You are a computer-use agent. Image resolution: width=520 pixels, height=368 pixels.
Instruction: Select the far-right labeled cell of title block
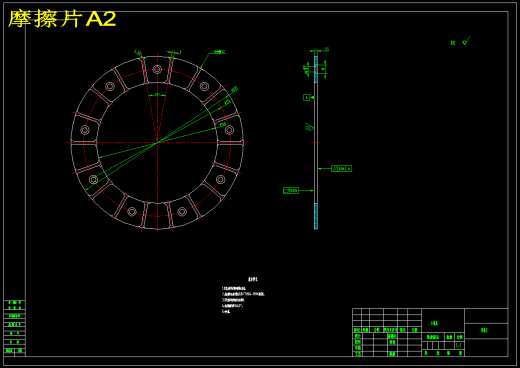[x=486, y=330]
